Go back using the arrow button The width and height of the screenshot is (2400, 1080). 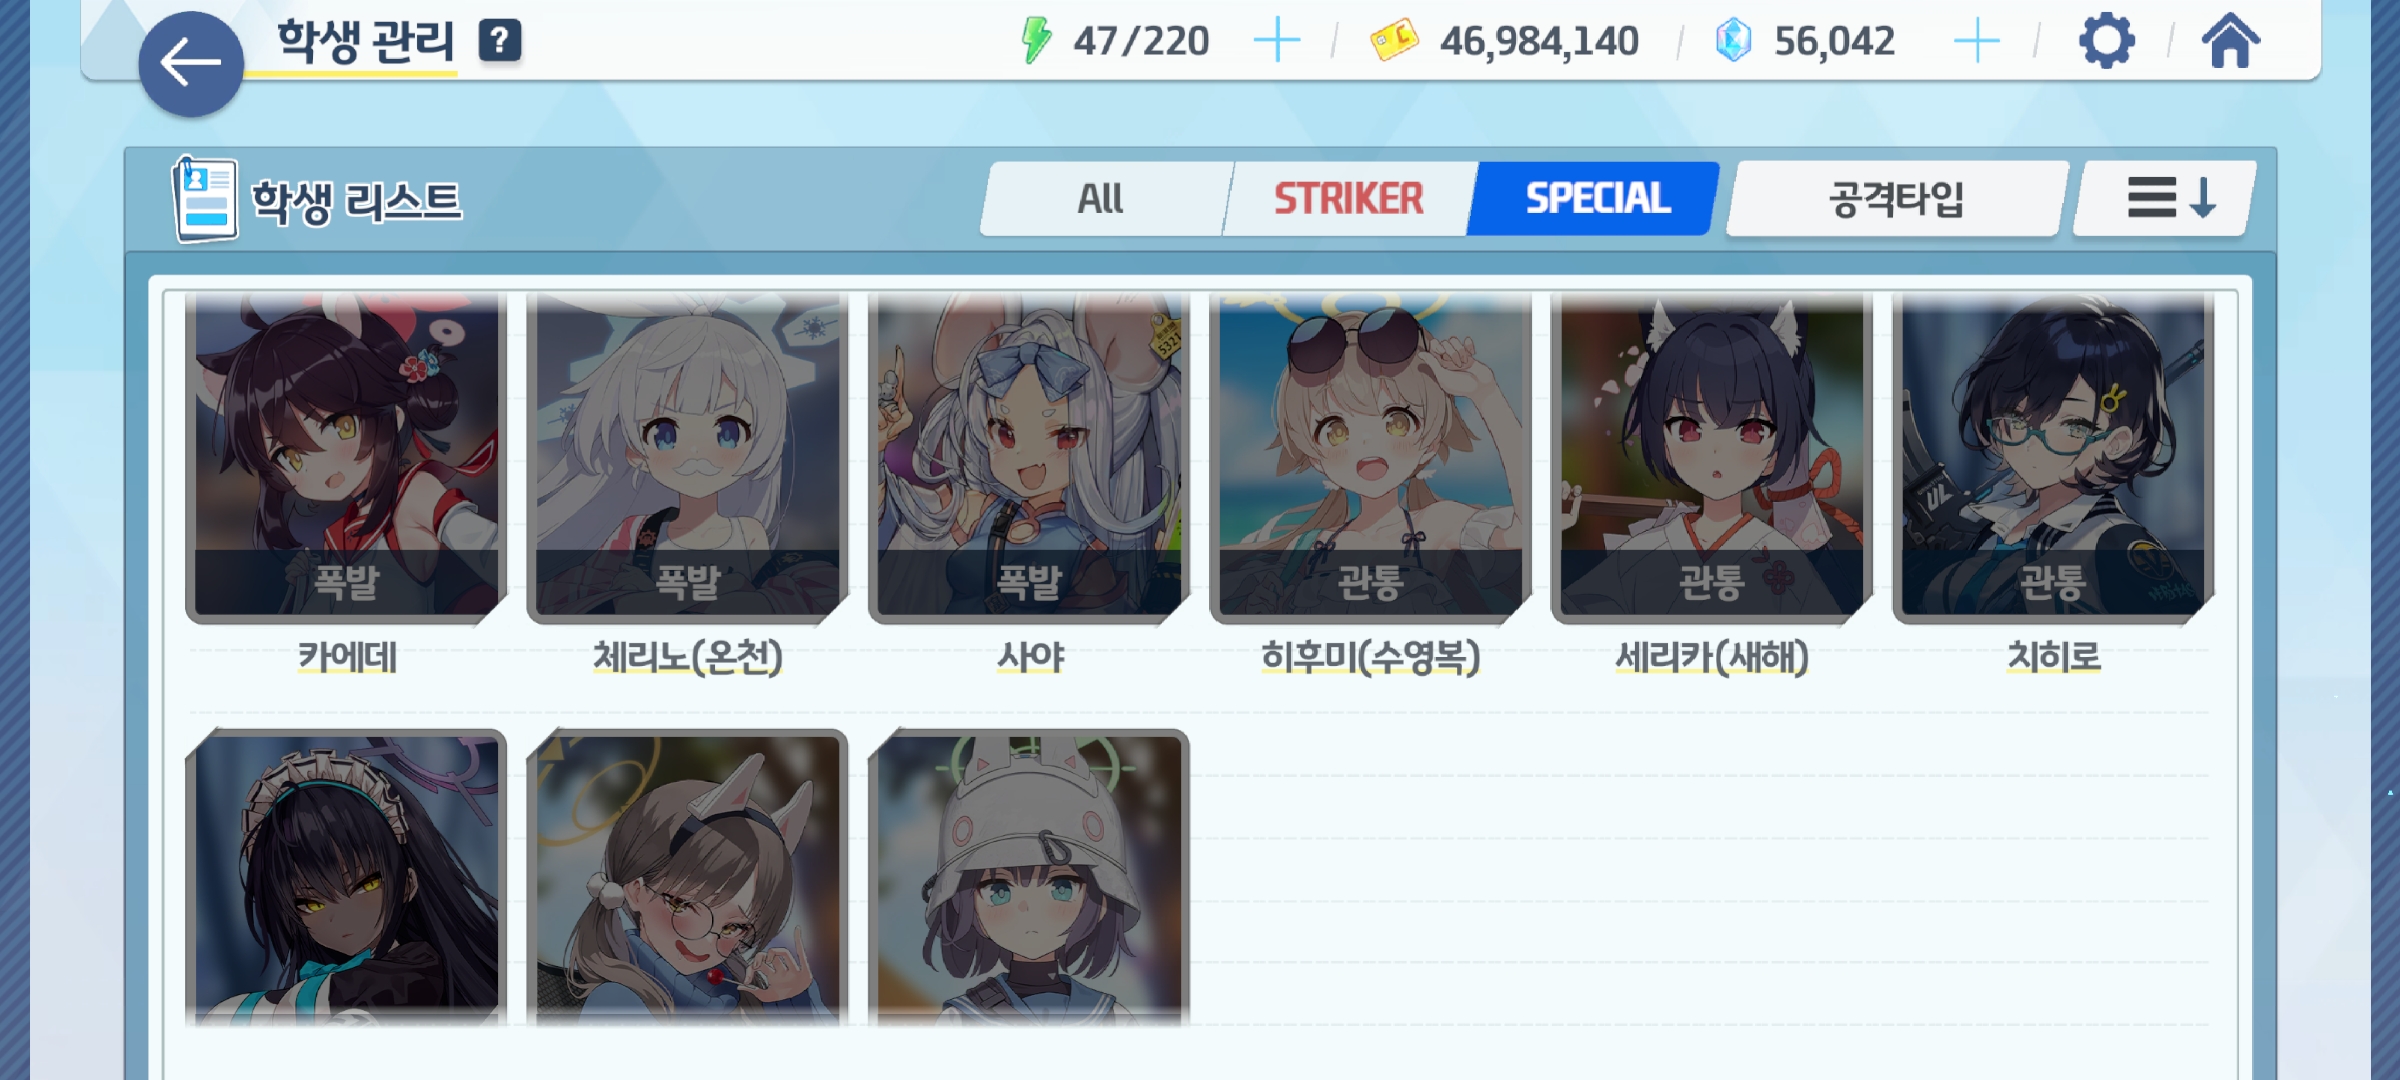[191, 64]
